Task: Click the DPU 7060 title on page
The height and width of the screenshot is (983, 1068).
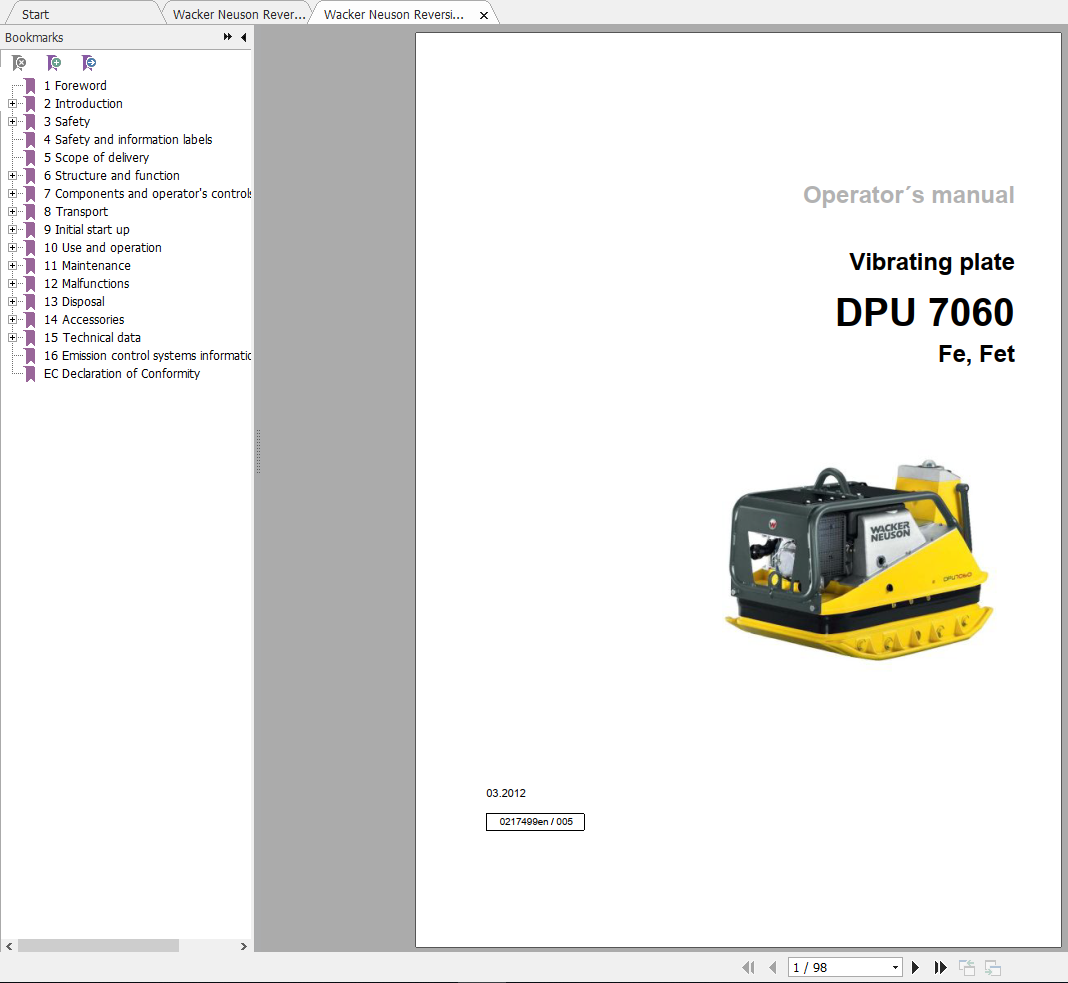Action: 924,312
